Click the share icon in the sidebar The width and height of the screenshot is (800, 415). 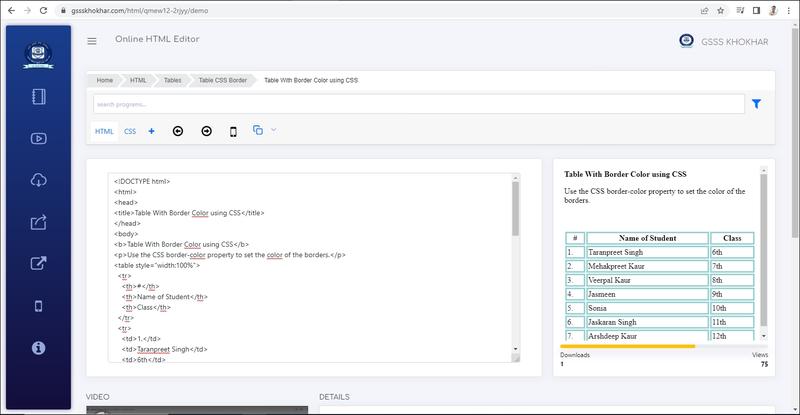39,222
